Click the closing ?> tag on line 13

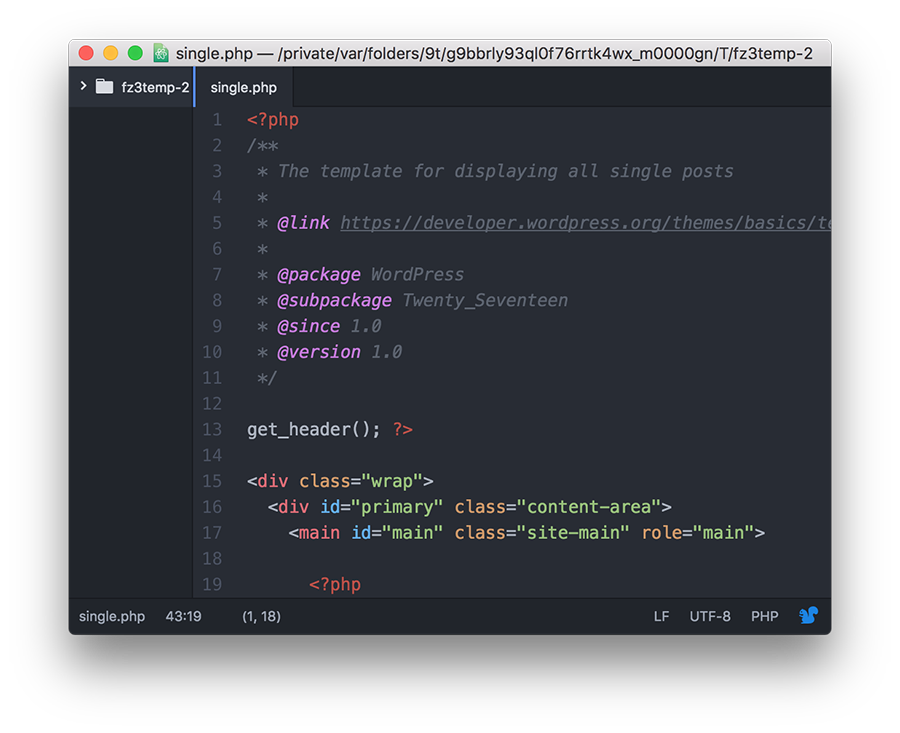402,429
